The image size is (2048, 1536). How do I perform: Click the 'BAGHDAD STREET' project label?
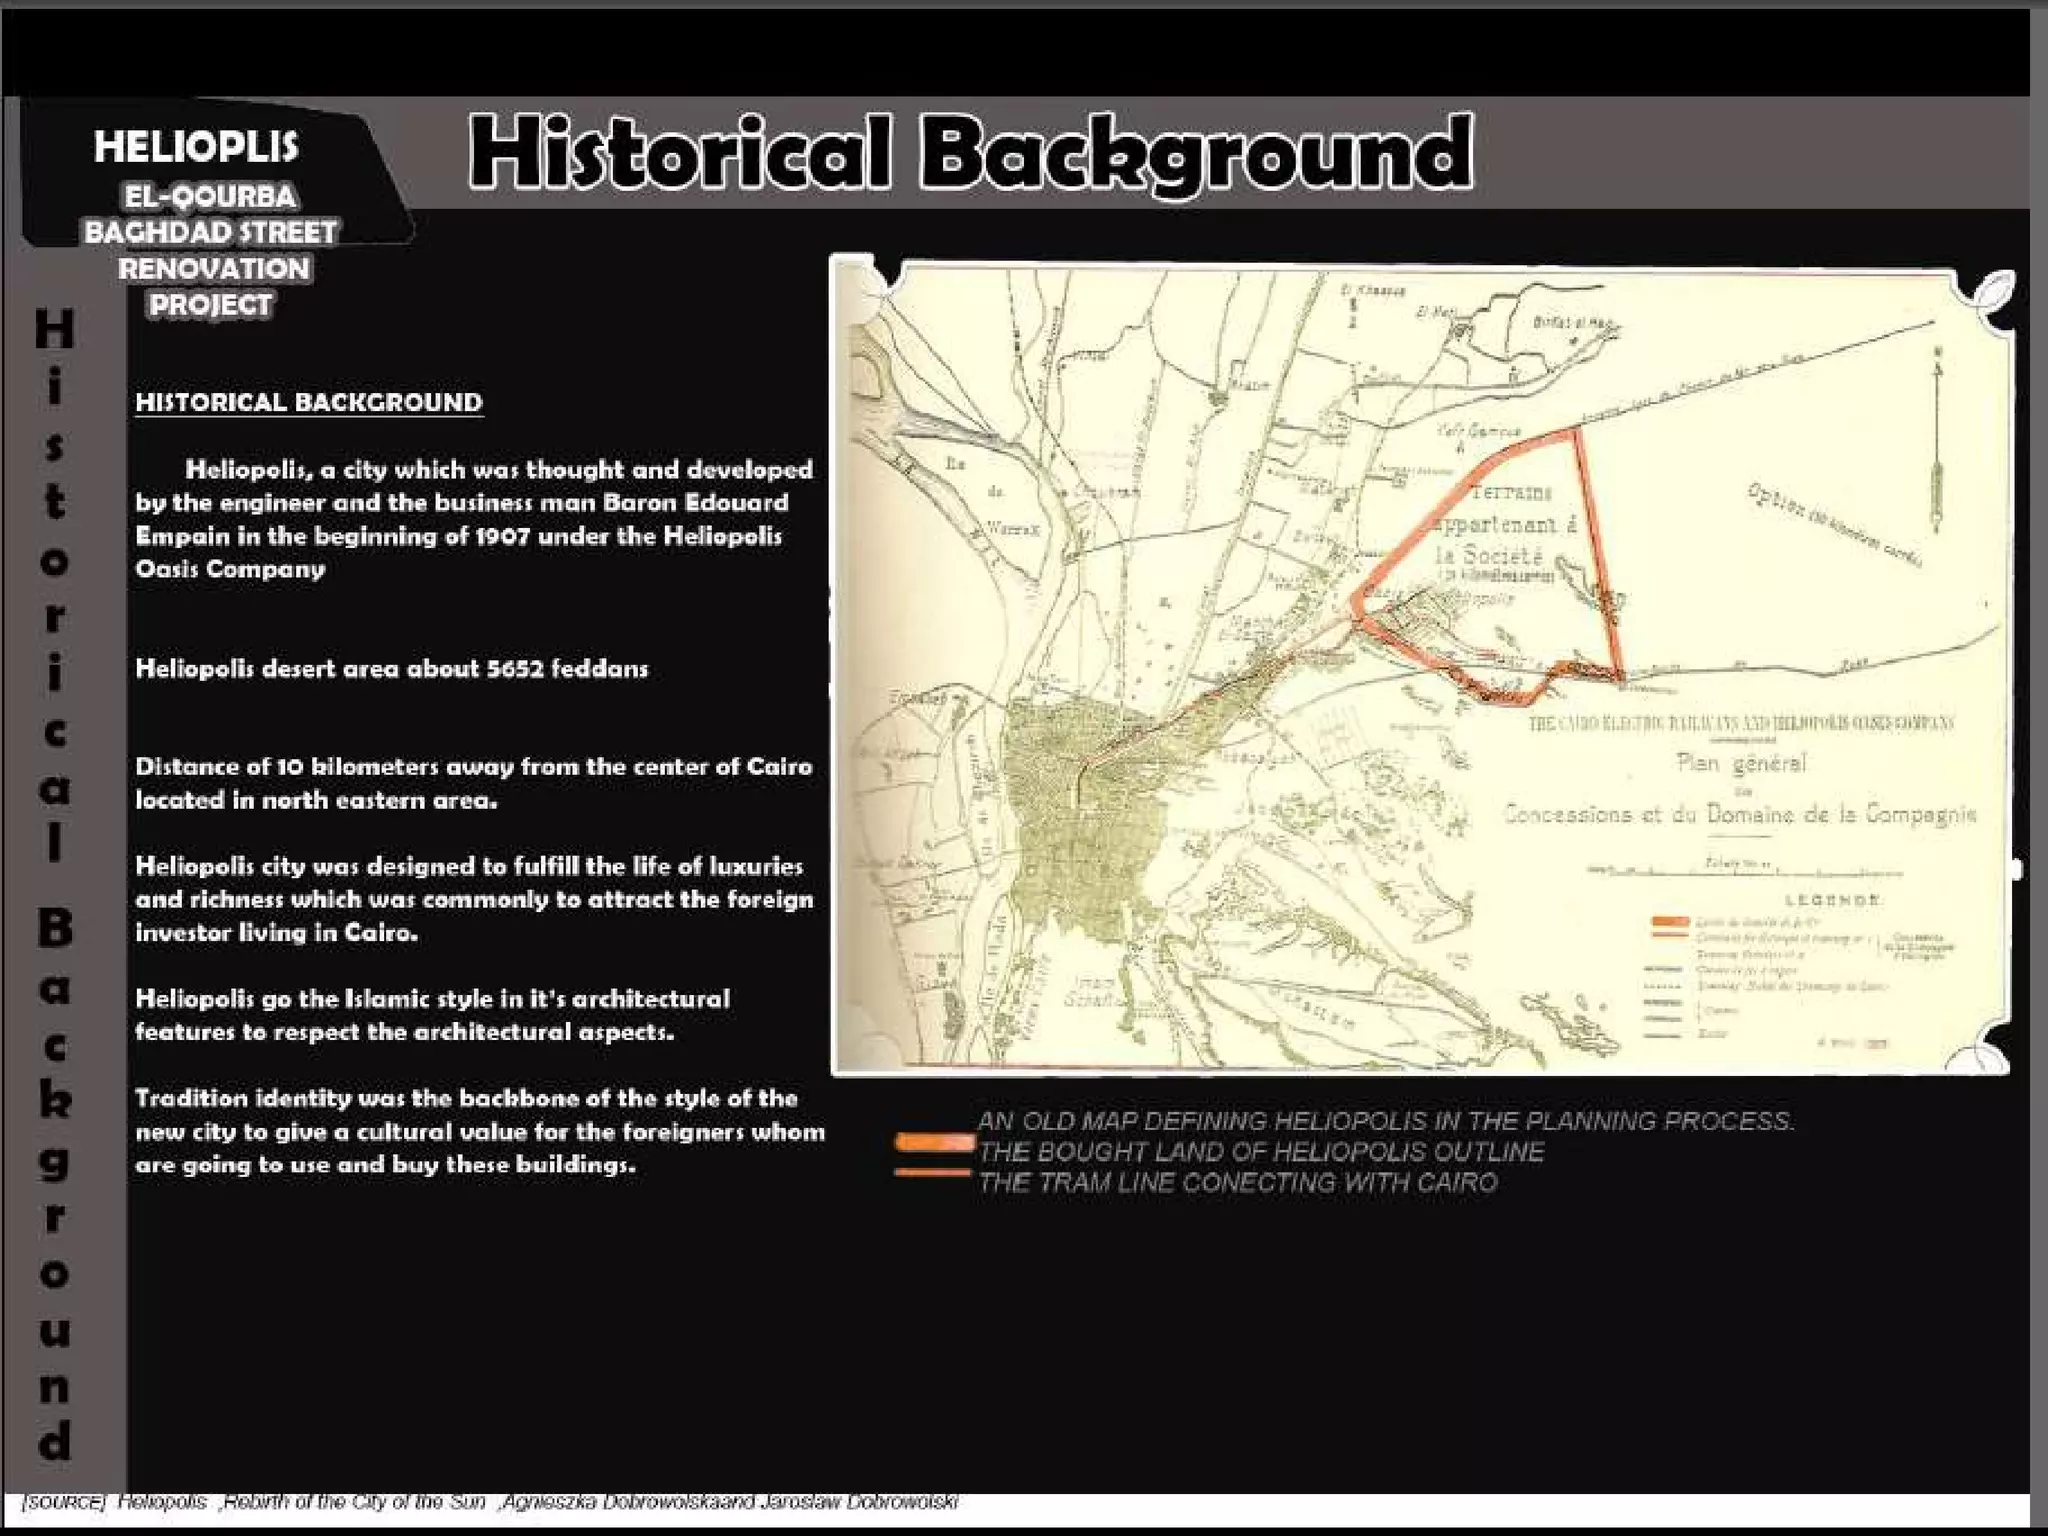210,232
